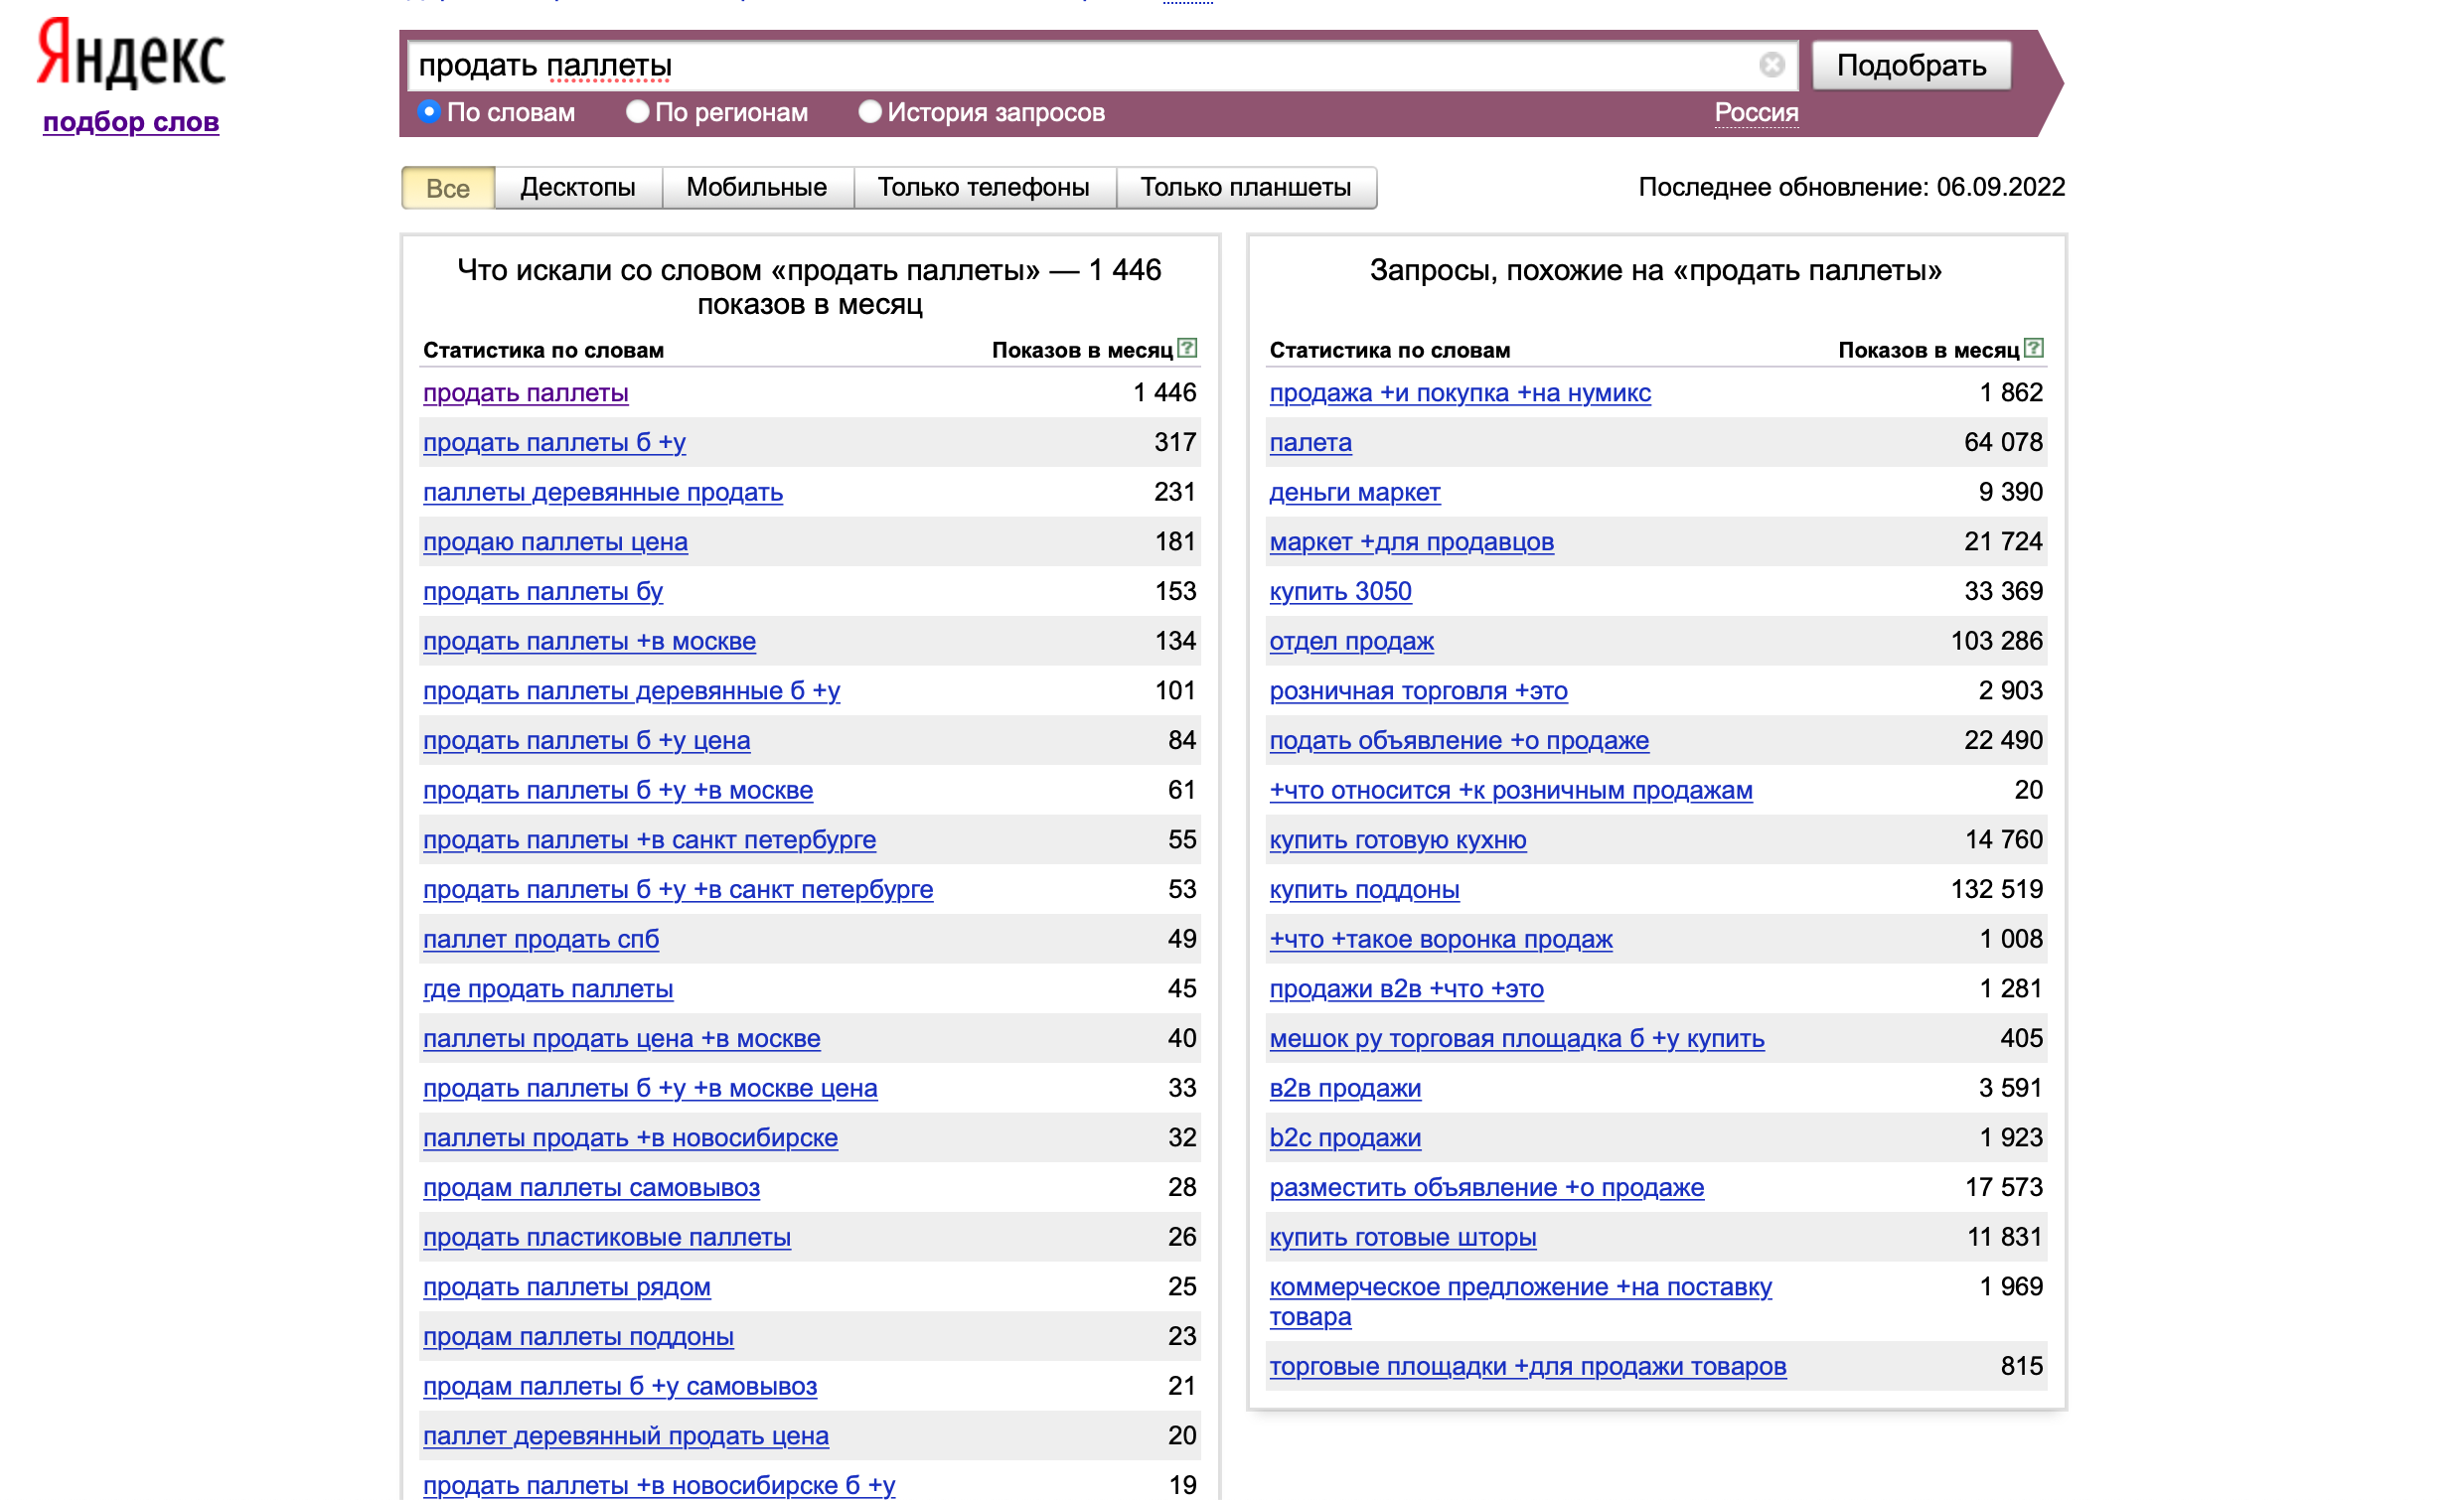Open 'маркет +для продавцов' link
This screenshot has width=2464, height=1500.
pyautogui.click(x=1411, y=542)
